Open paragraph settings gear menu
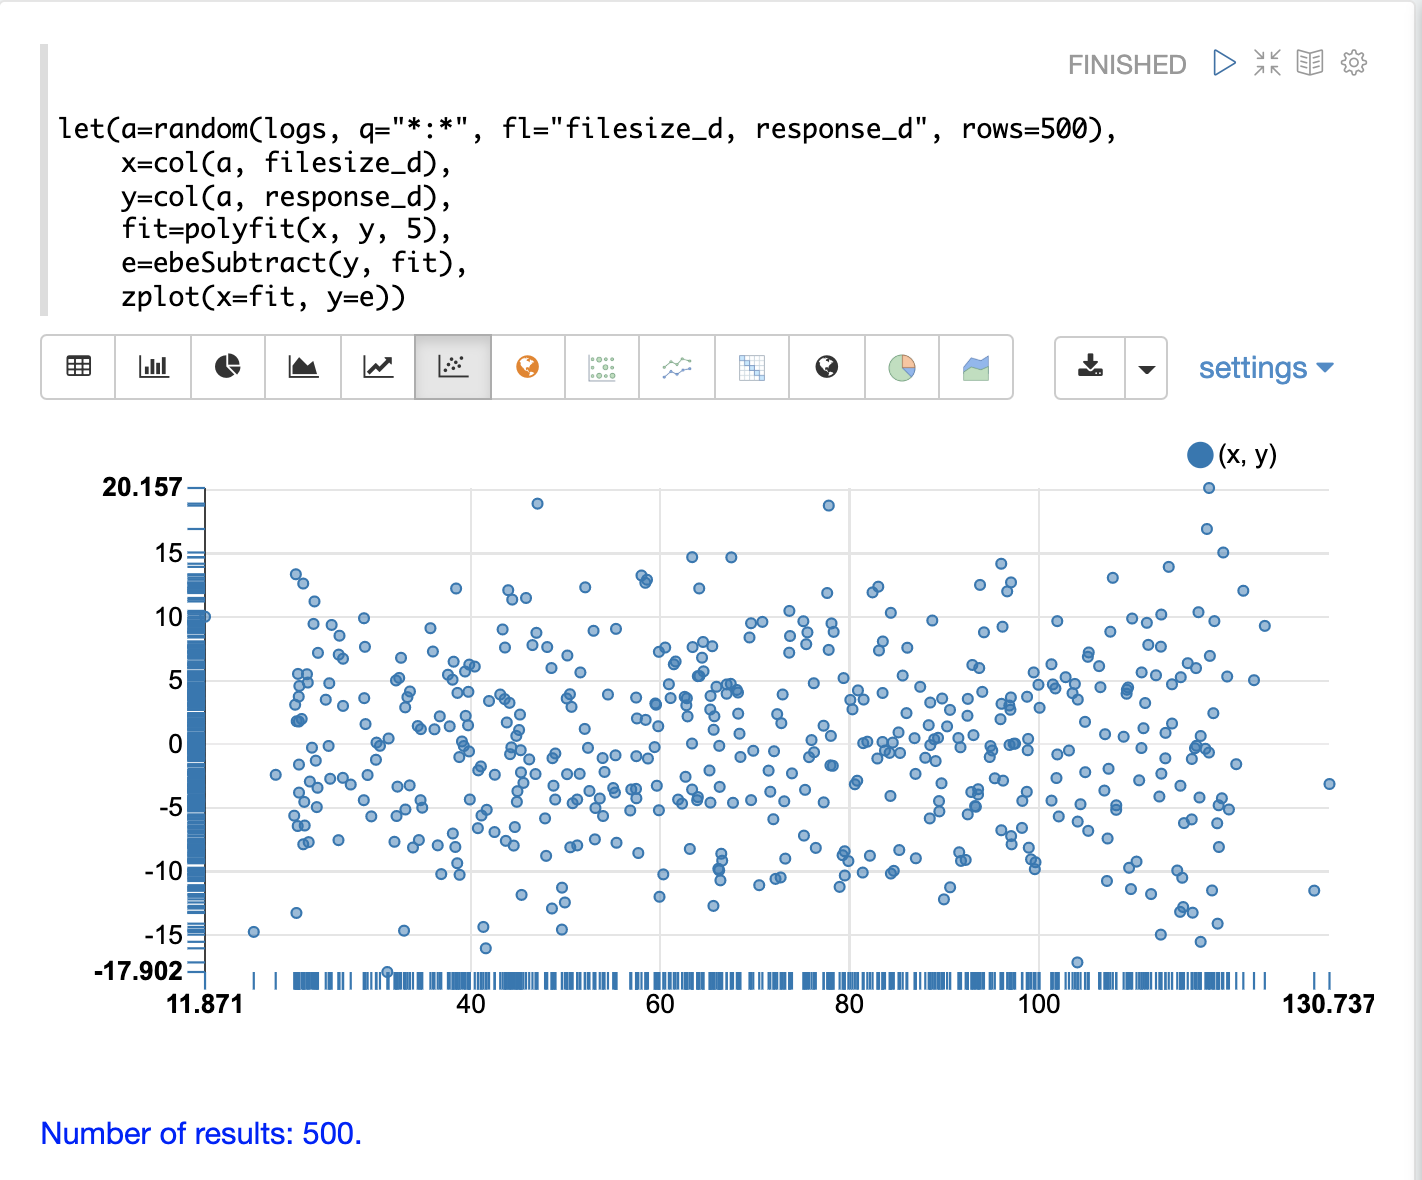The width and height of the screenshot is (1422, 1180). (1354, 64)
